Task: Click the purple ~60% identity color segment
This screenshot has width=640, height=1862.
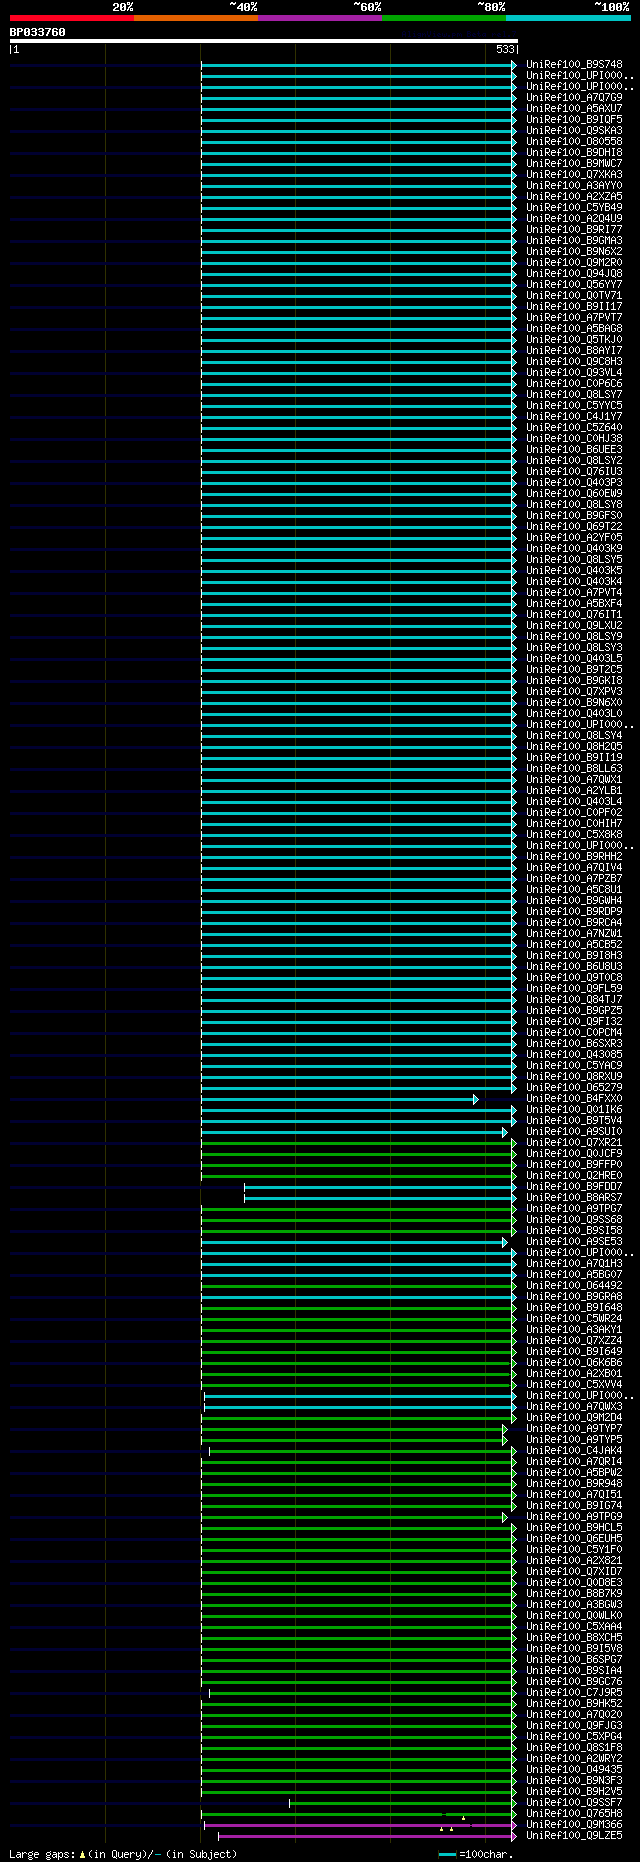Action: [320, 18]
